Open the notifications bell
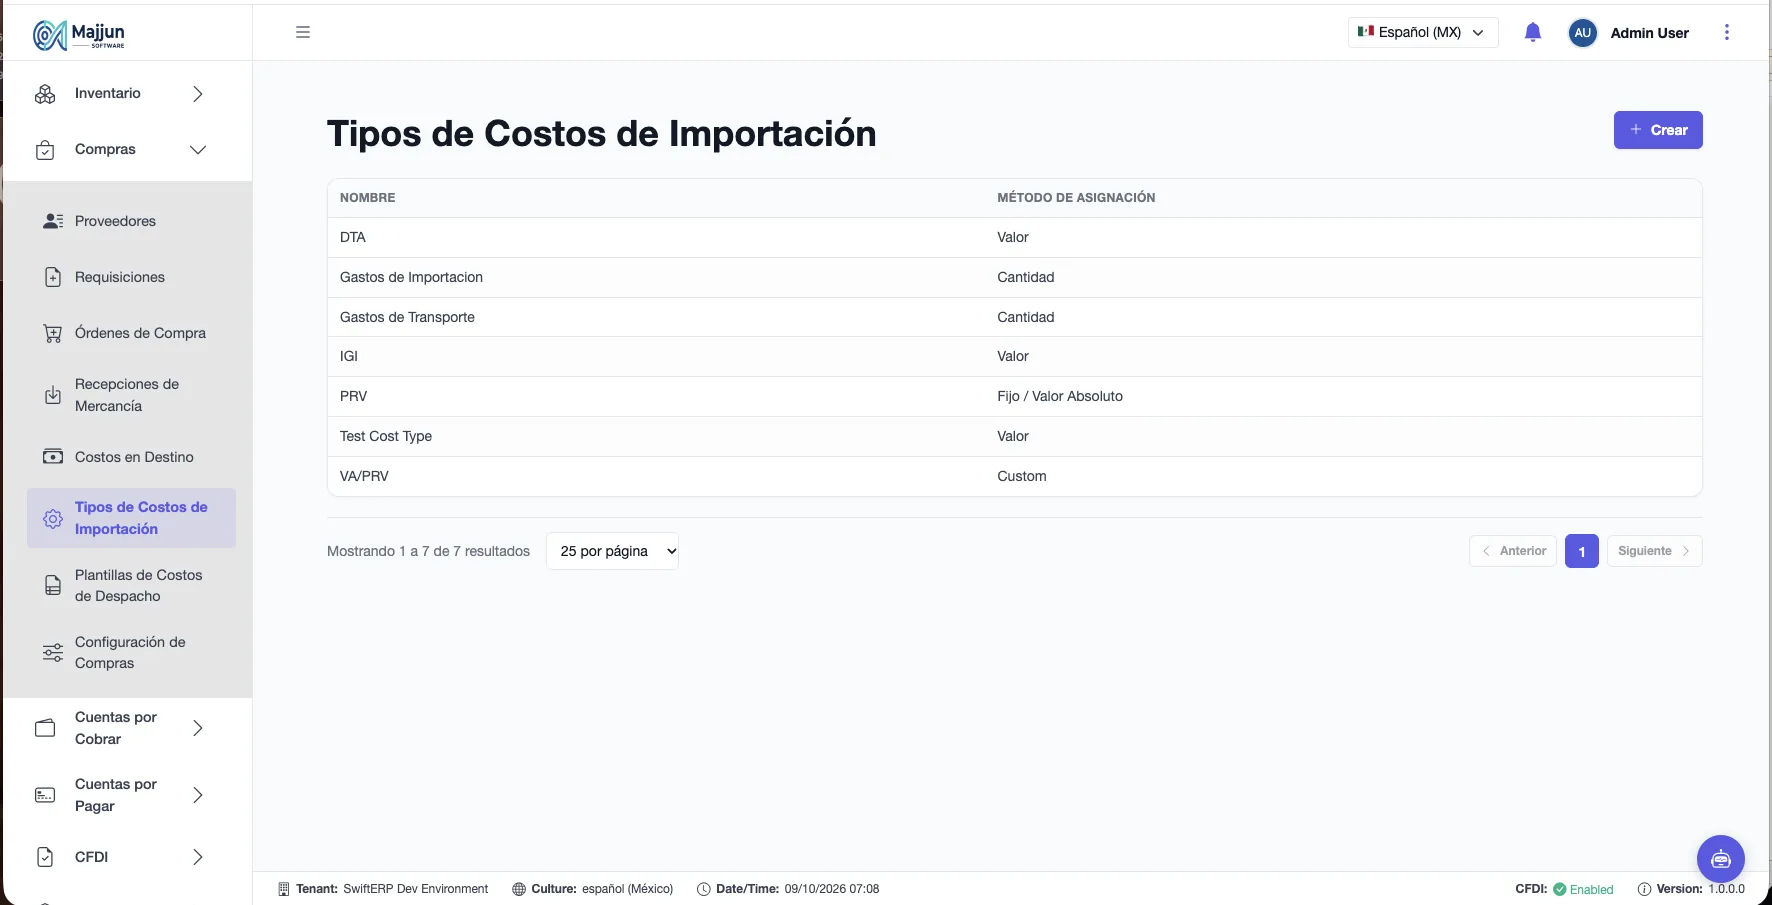This screenshot has height=905, width=1772. tap(1533, 33)
